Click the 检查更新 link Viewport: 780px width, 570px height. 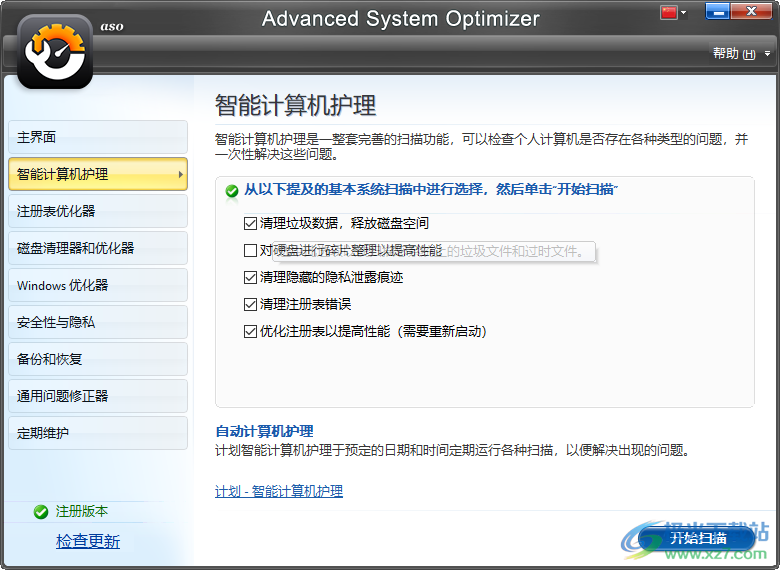pos(88,541)
